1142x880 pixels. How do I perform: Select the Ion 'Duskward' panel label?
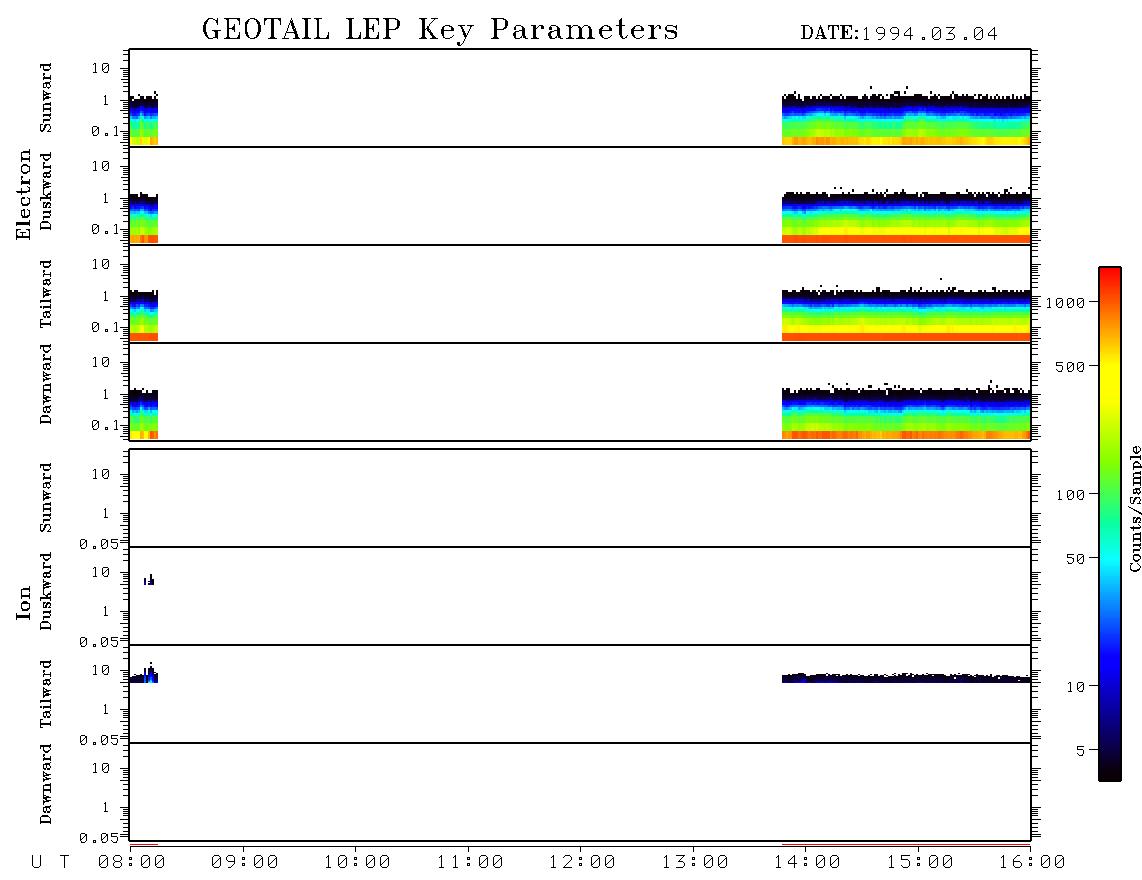coord(46,591)
